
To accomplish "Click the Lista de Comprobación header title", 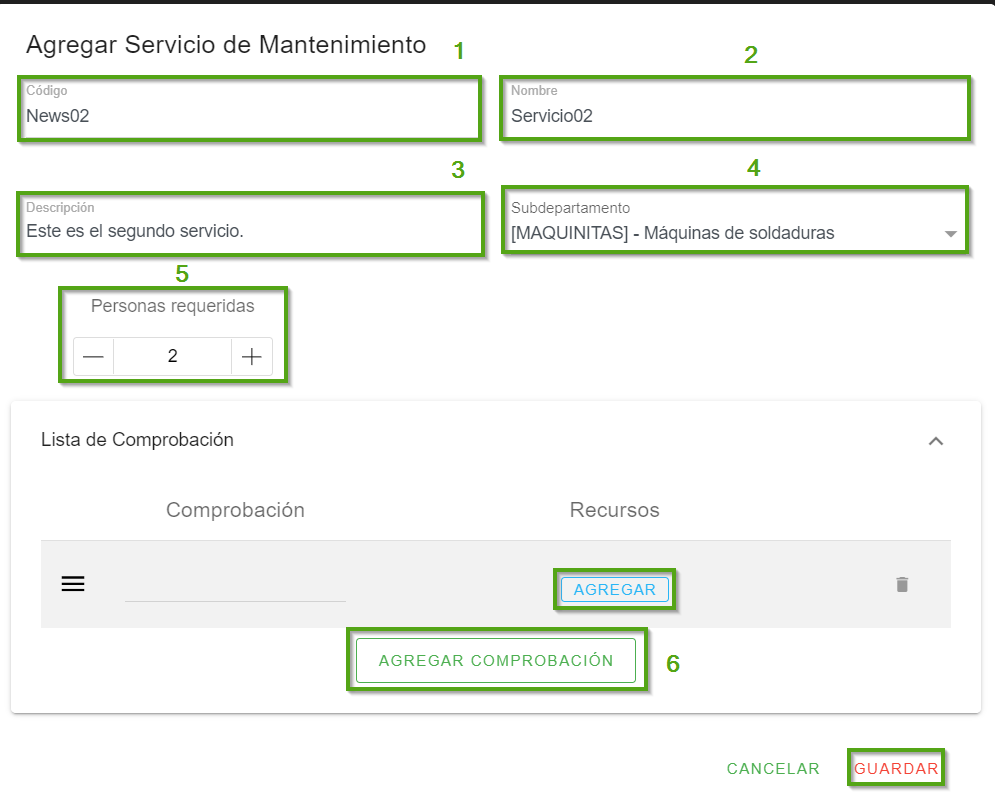I will [x=137, y=440].
